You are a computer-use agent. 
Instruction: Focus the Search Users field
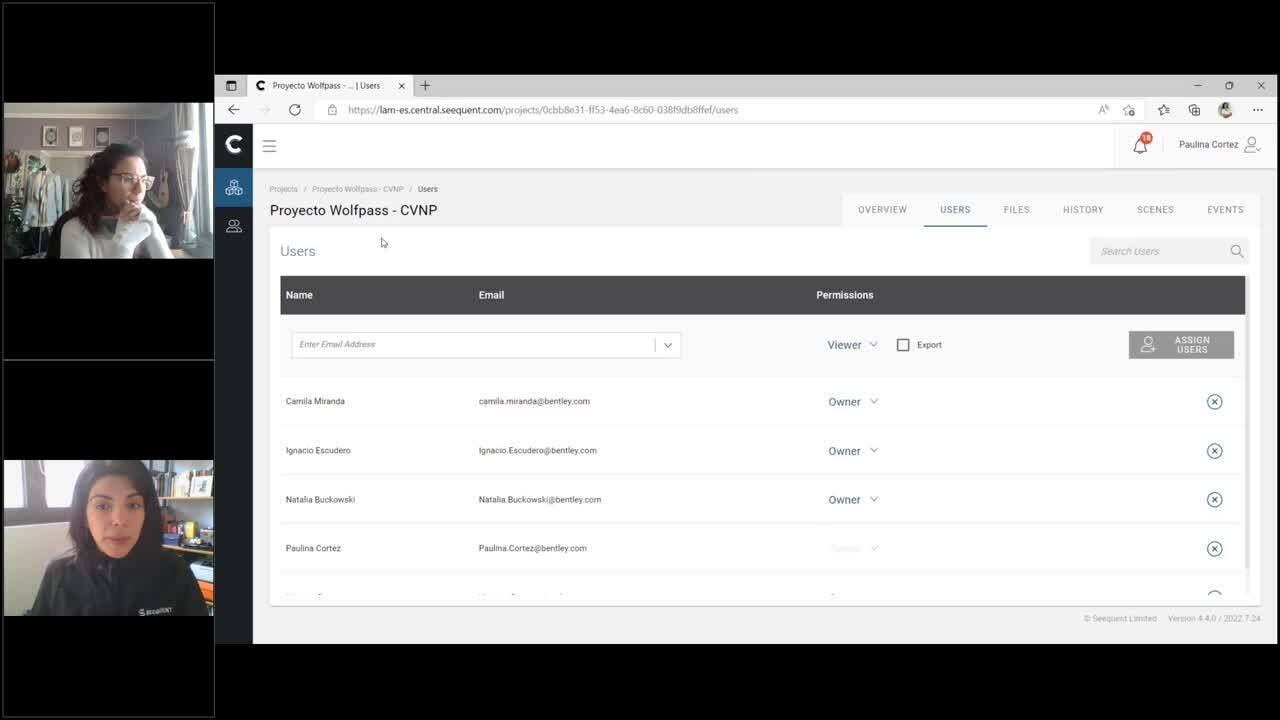[x=1160, y=251]
